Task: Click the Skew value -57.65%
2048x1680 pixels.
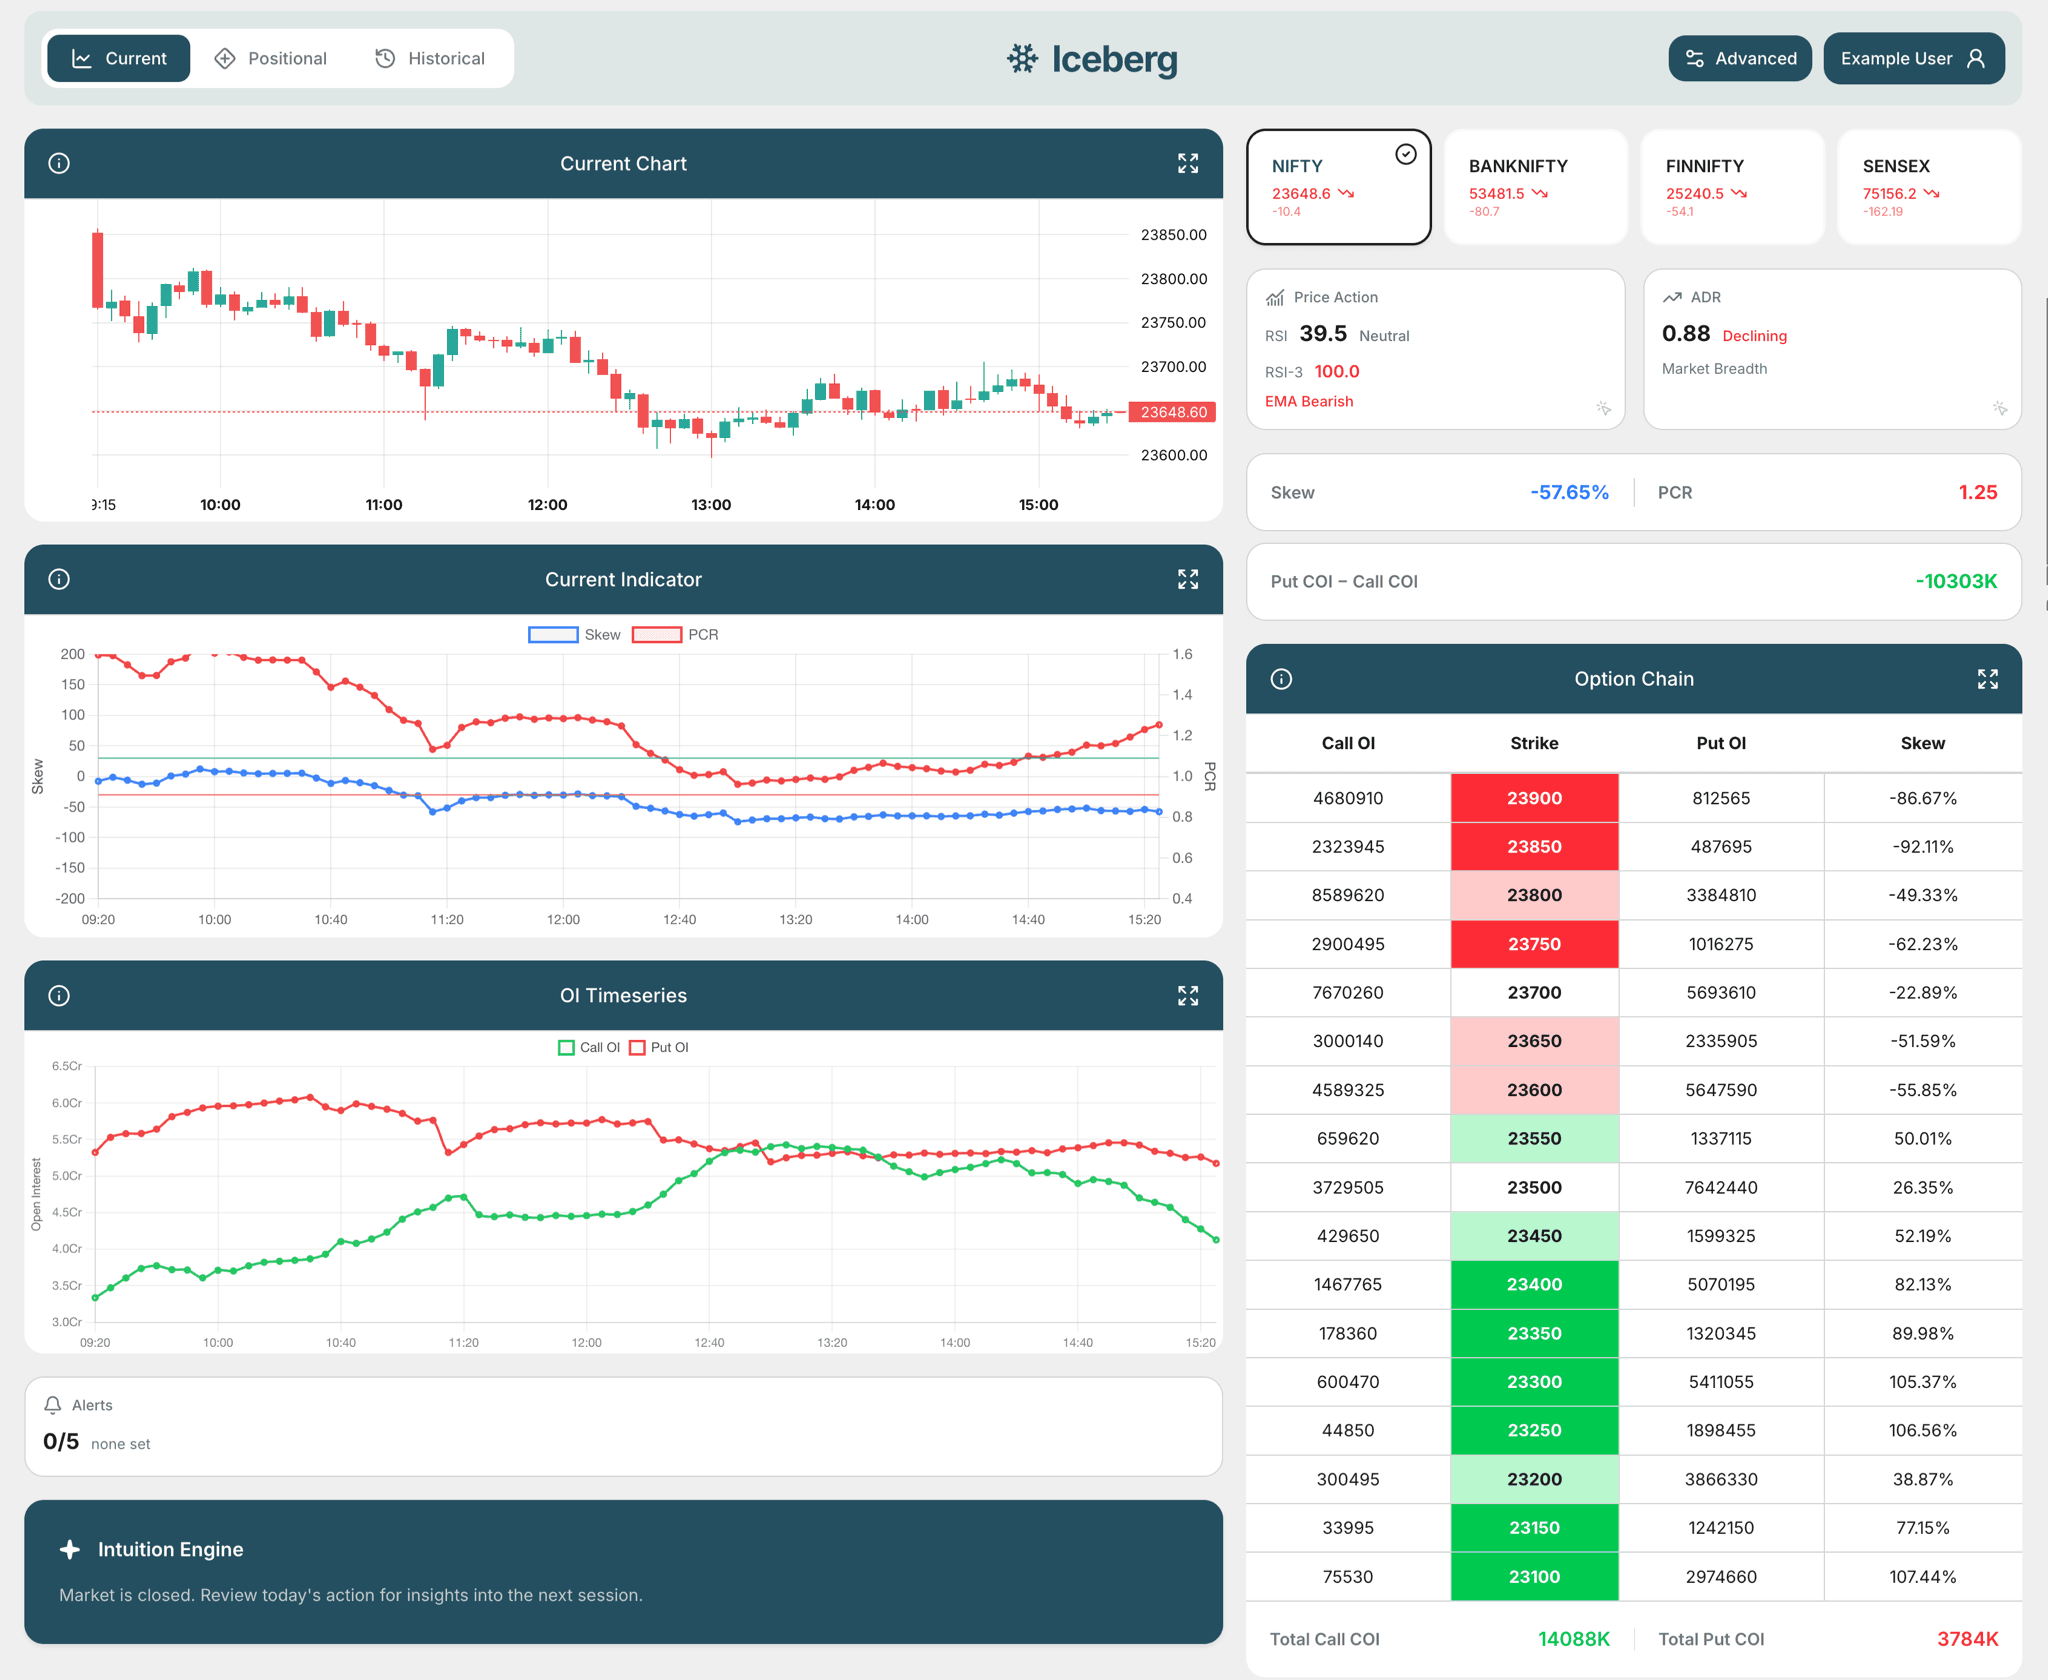Action: (x=1569, y=492)
